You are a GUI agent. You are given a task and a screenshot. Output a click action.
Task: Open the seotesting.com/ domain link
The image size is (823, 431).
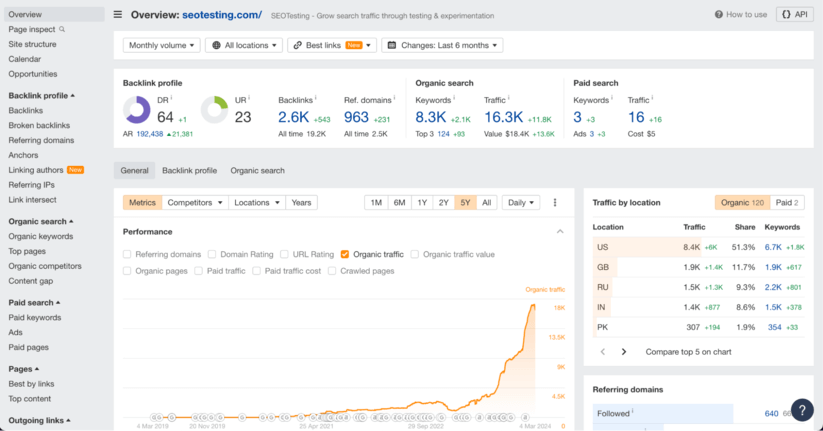(223, 15)
